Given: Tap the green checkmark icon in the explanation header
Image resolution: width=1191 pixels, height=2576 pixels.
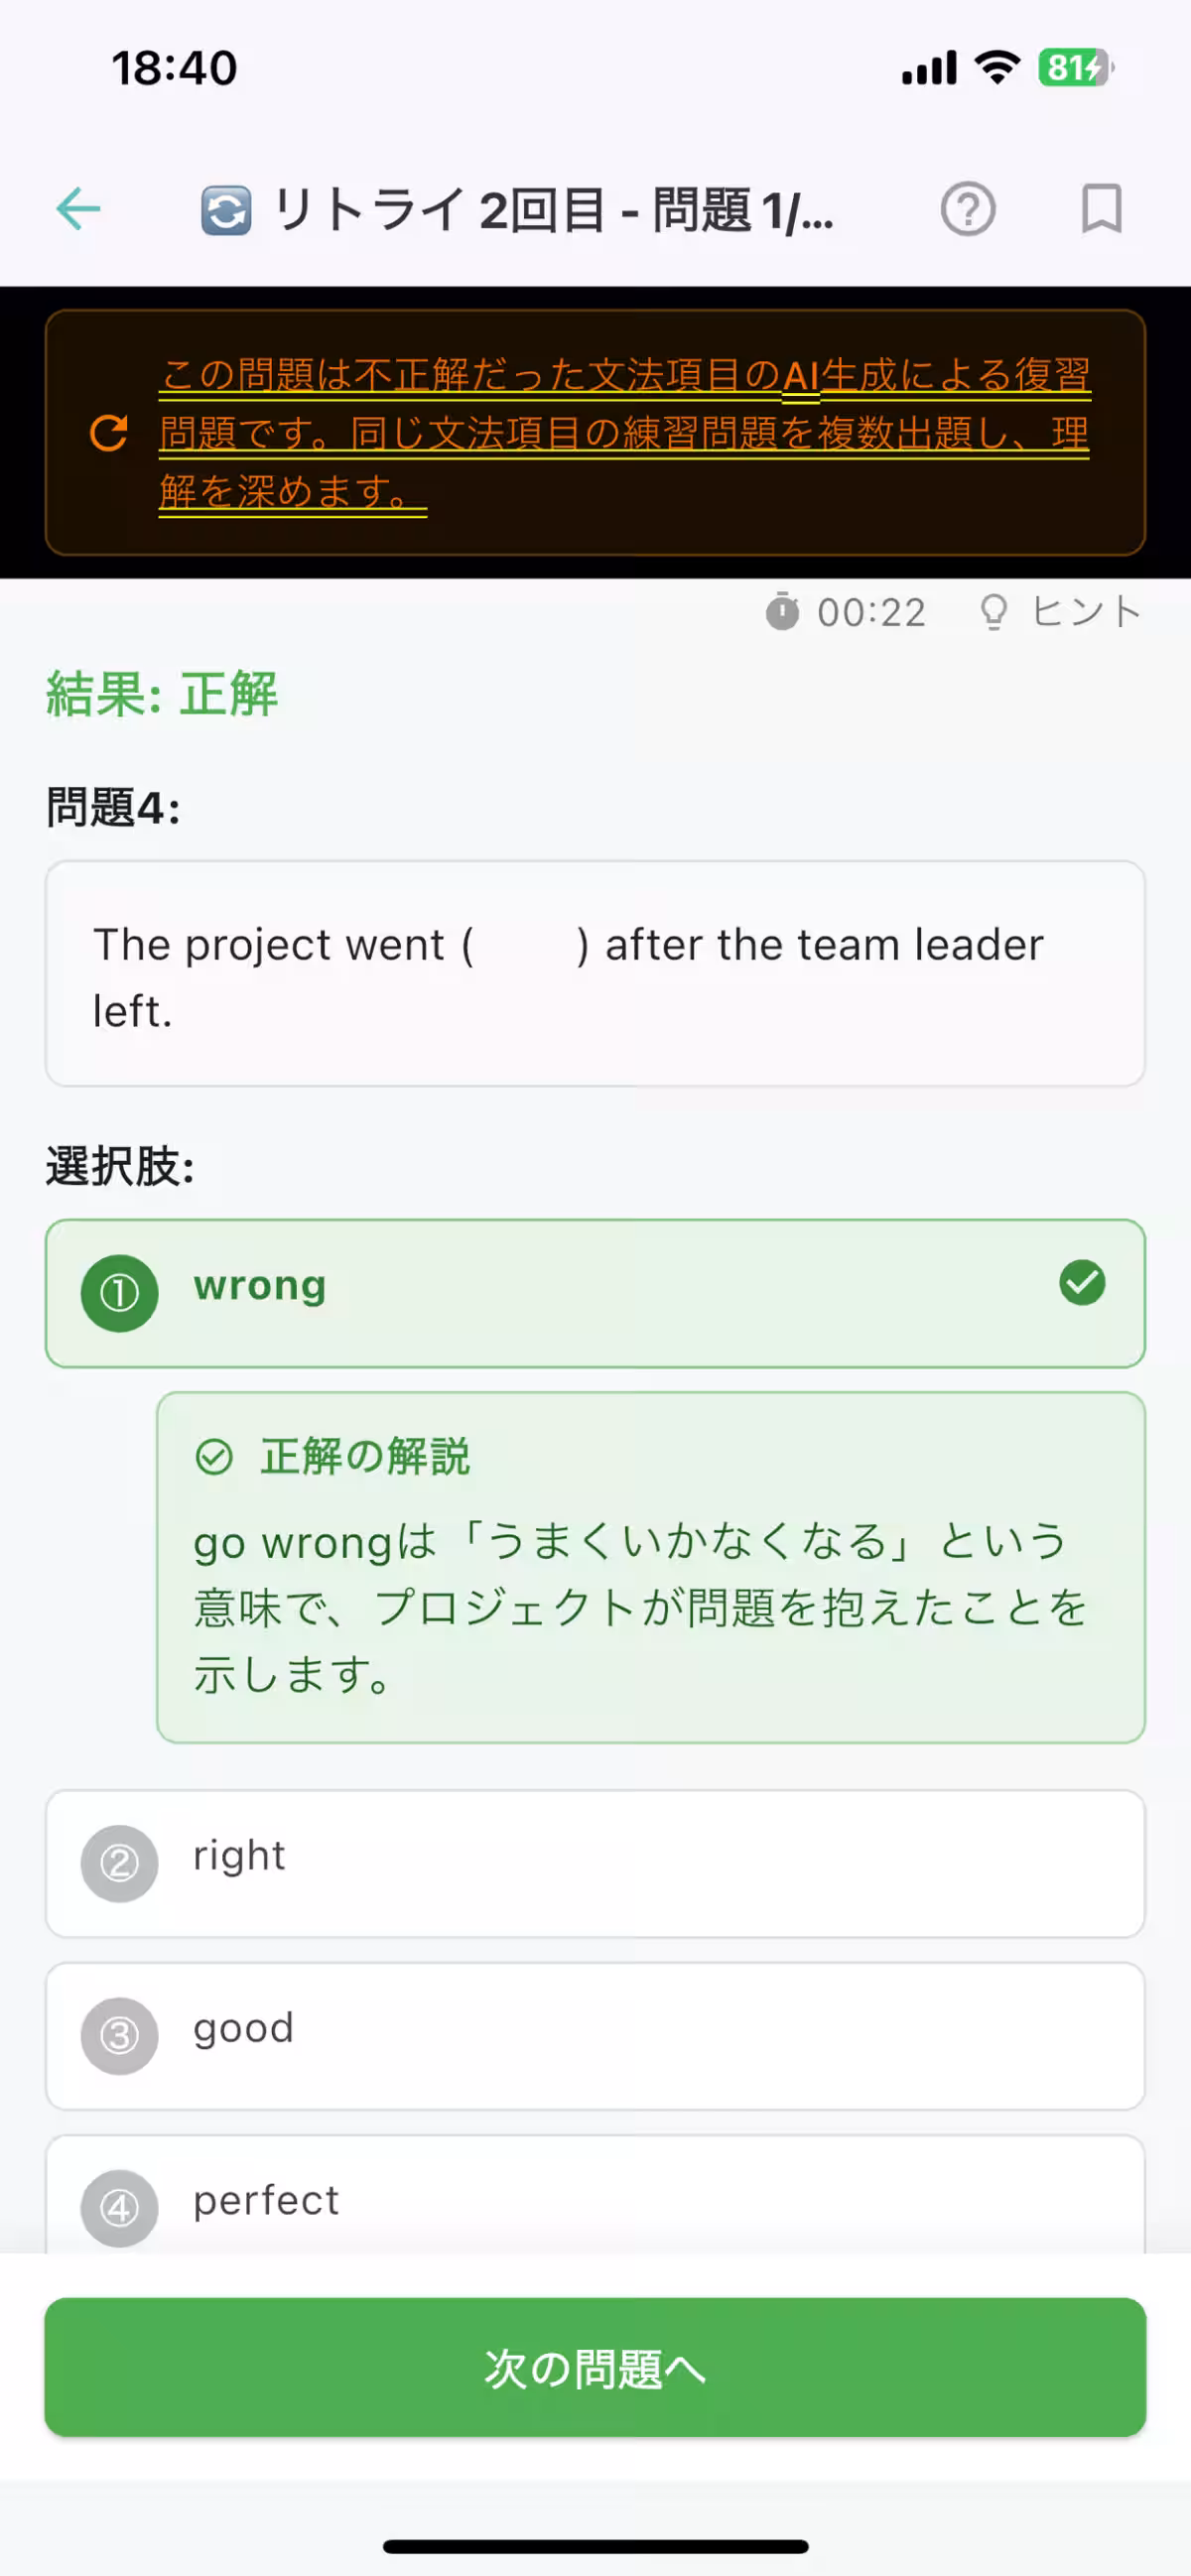Looking at the screenshot, I should click(x=214, y=1458).
